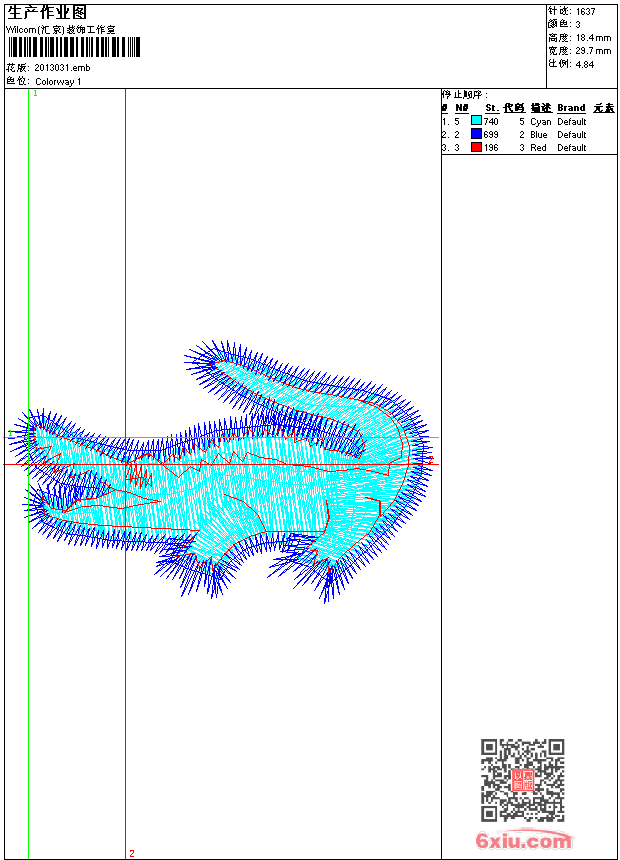The width and height of the screenshot is (620, 860).
Task: Click the 'Brand' column header
Action: tap(571, 108)
